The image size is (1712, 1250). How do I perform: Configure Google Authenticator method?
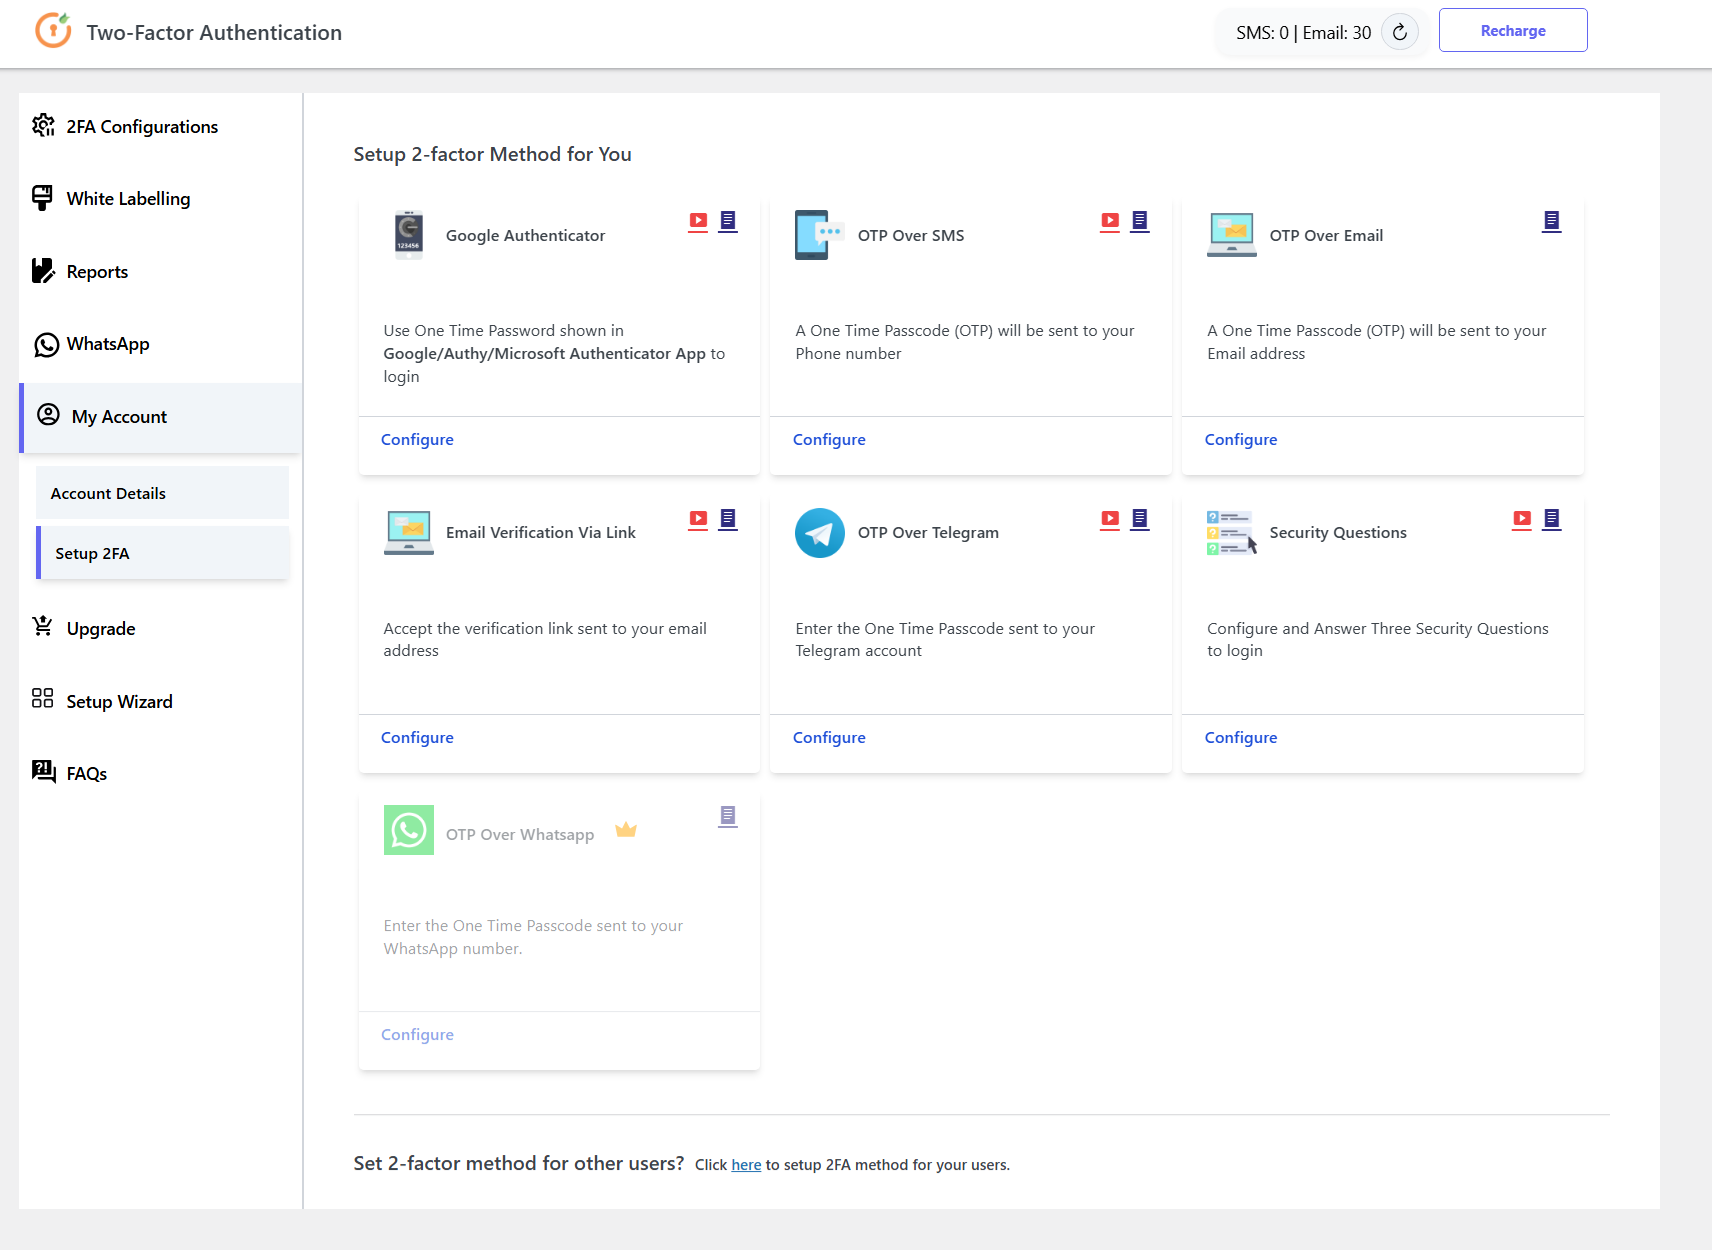click(x=417, y=440)
